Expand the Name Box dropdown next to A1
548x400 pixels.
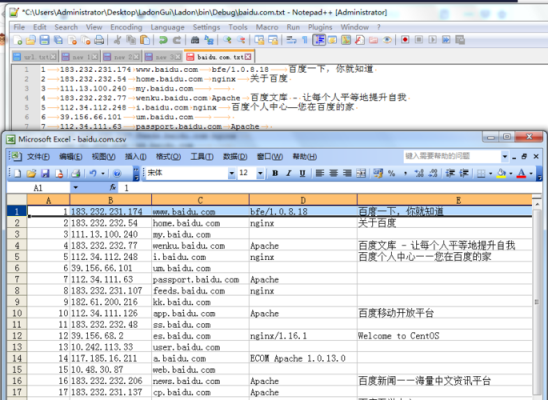click(x=75, y=188)
